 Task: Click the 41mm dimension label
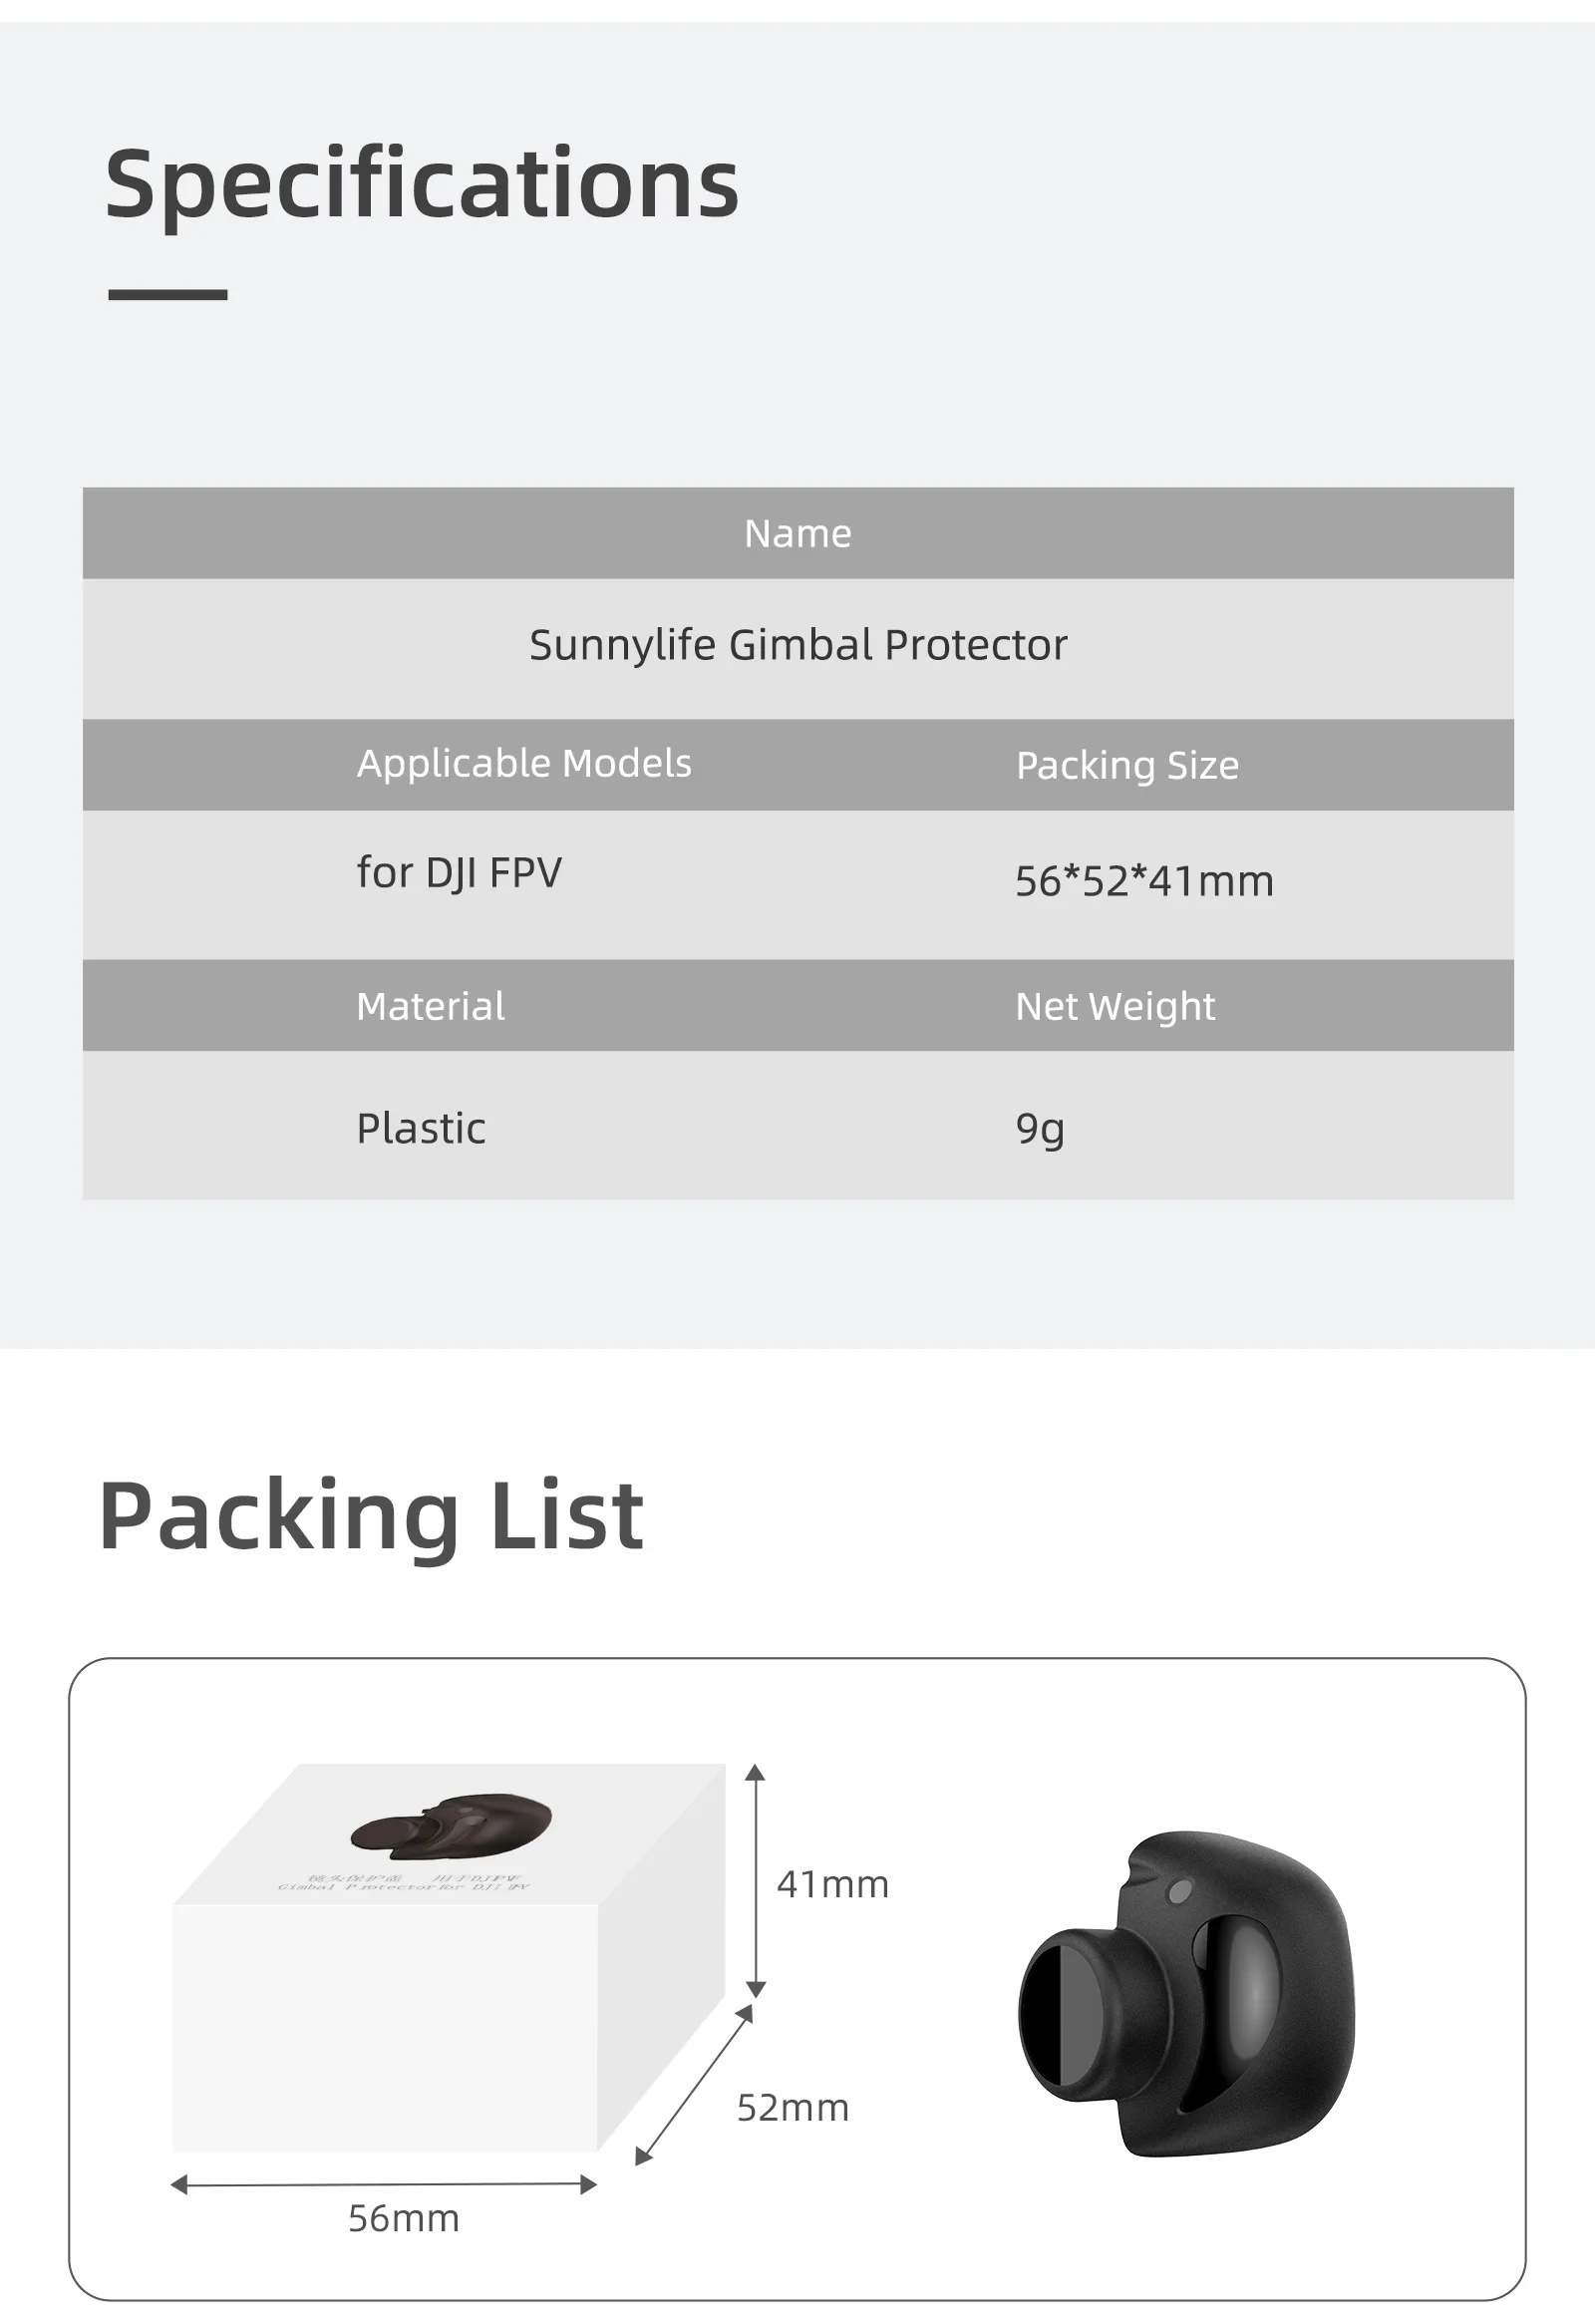pyautogui.click(x=833, y=1884)
